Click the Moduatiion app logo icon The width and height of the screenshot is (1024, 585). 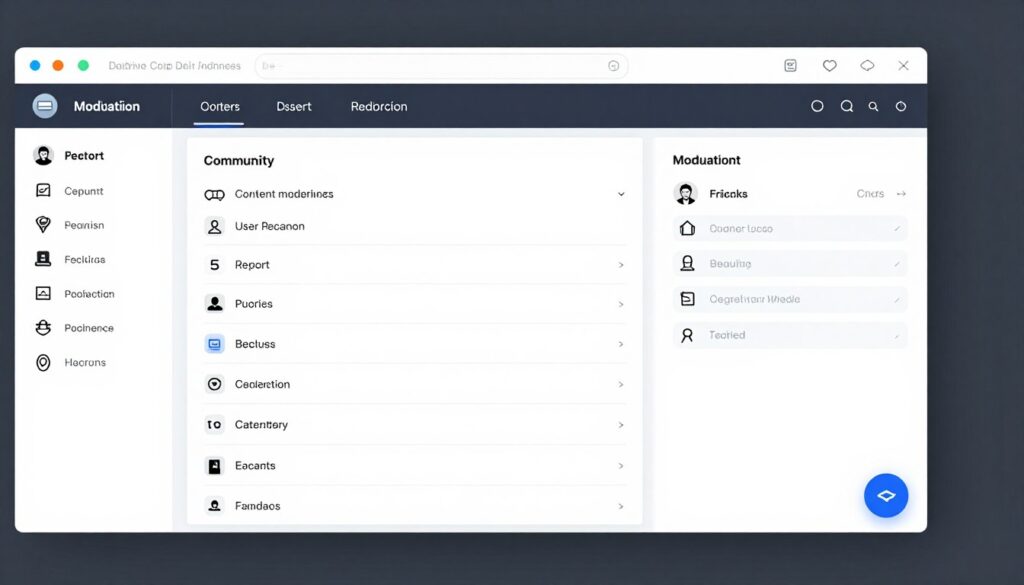click(45, 106)
